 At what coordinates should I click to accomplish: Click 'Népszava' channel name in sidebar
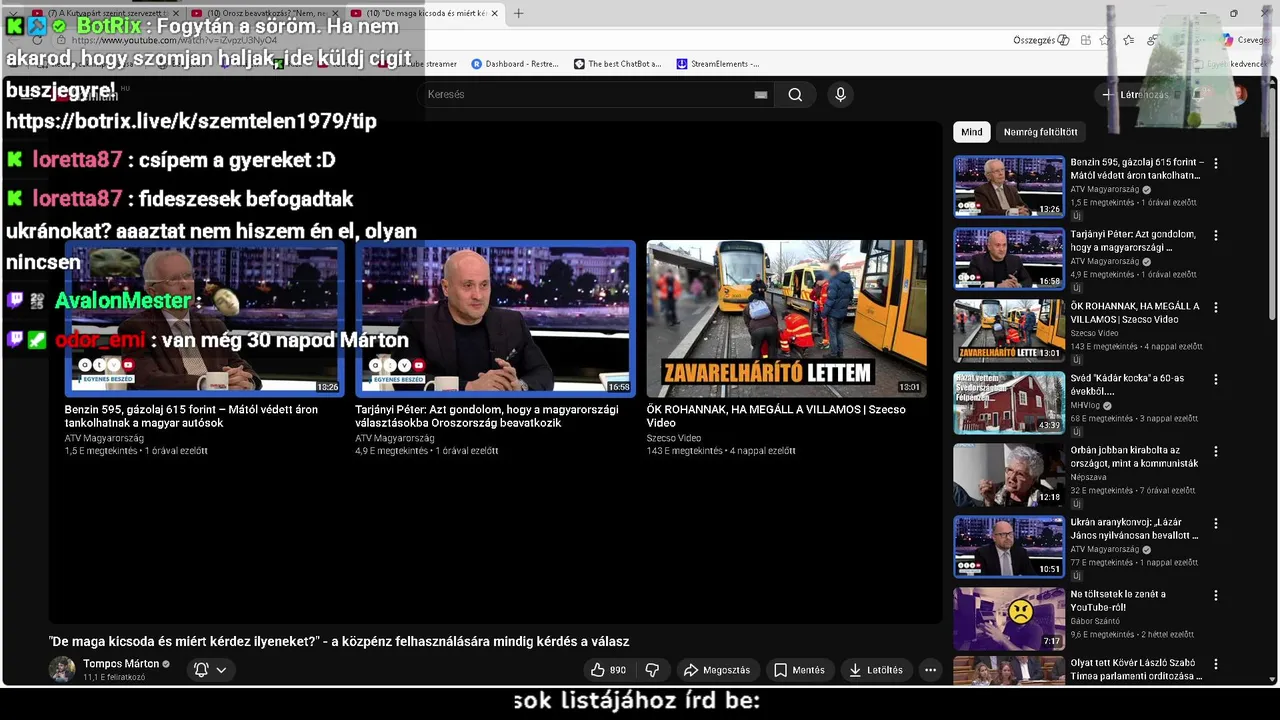click(1088, 477)
